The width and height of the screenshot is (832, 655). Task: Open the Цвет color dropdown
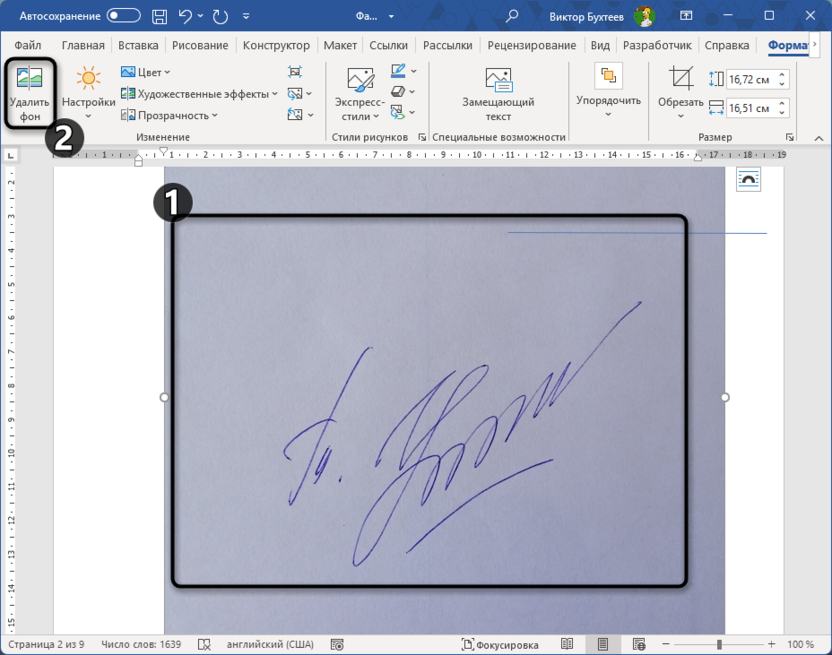click(145, 72)
